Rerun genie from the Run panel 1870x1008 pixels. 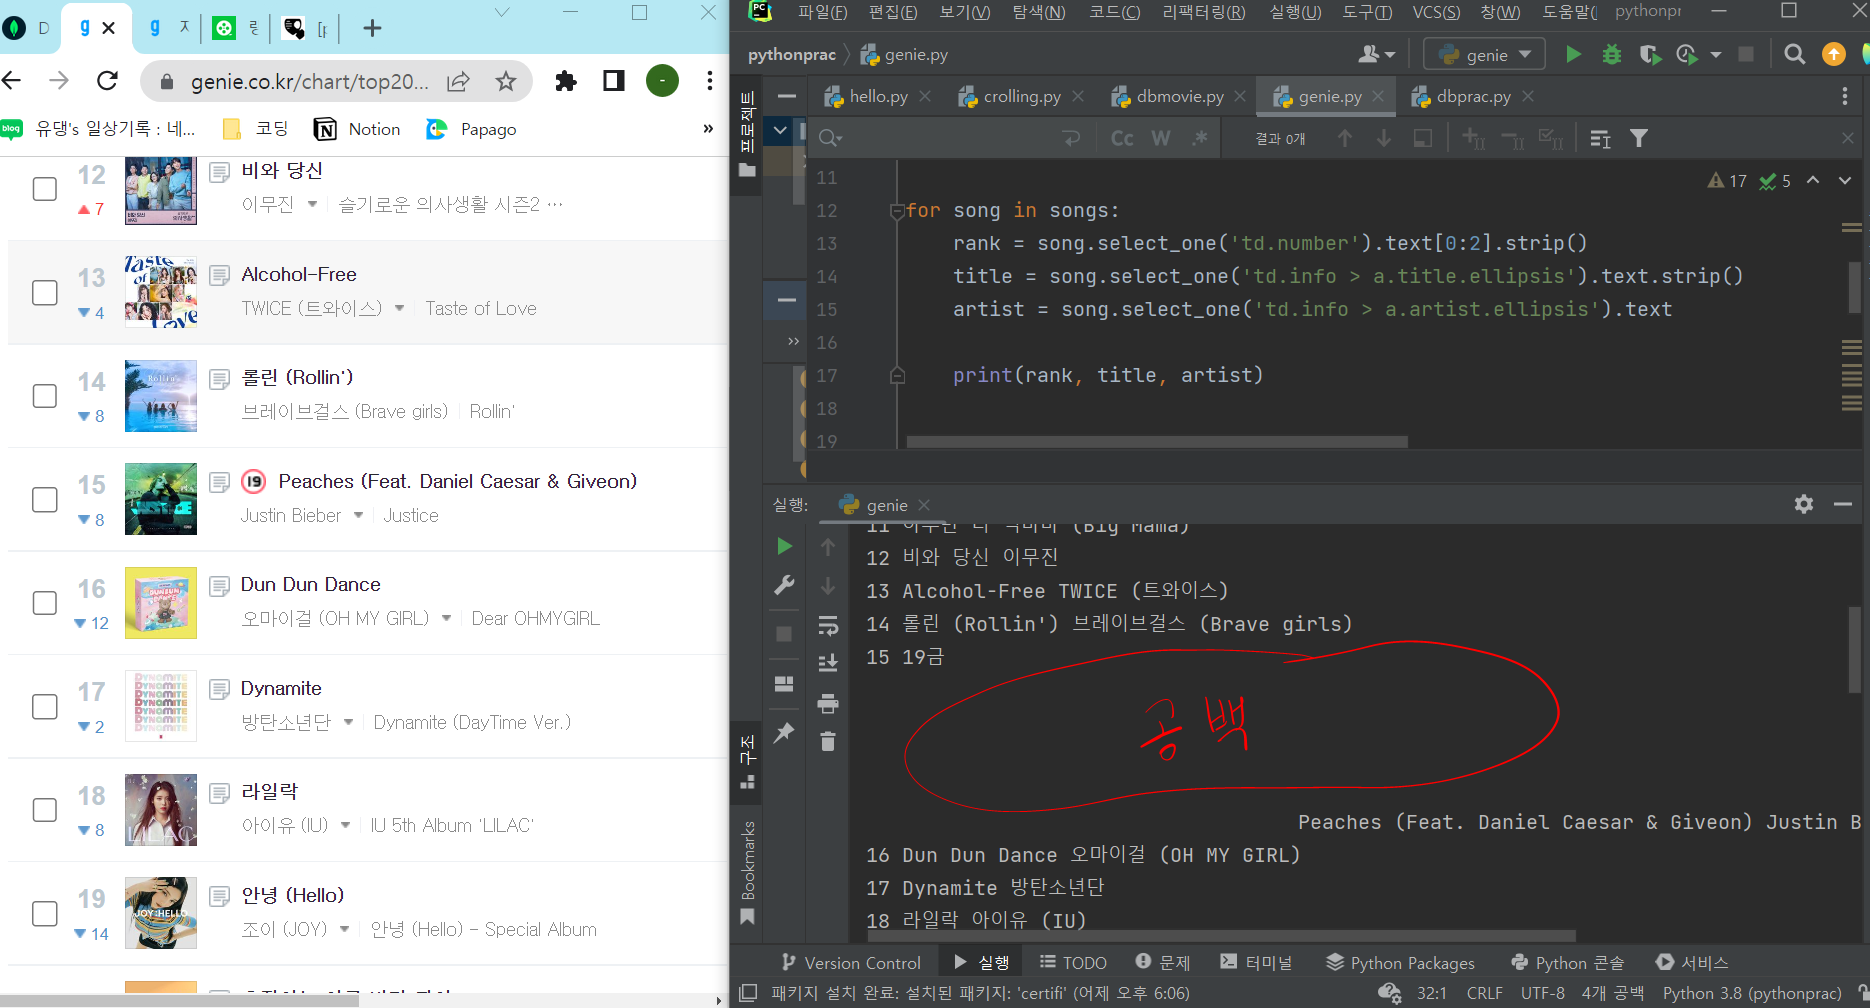tap(784, 546)
